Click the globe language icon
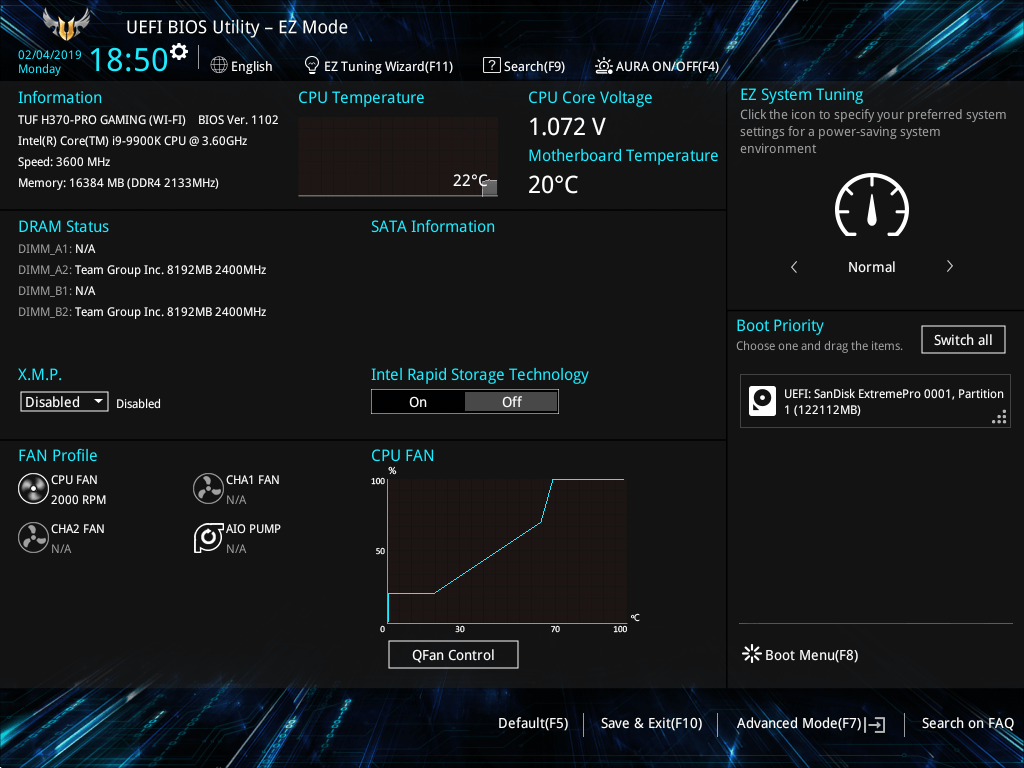The width and height of the screenshot is (1024, 768). [219, 65]
